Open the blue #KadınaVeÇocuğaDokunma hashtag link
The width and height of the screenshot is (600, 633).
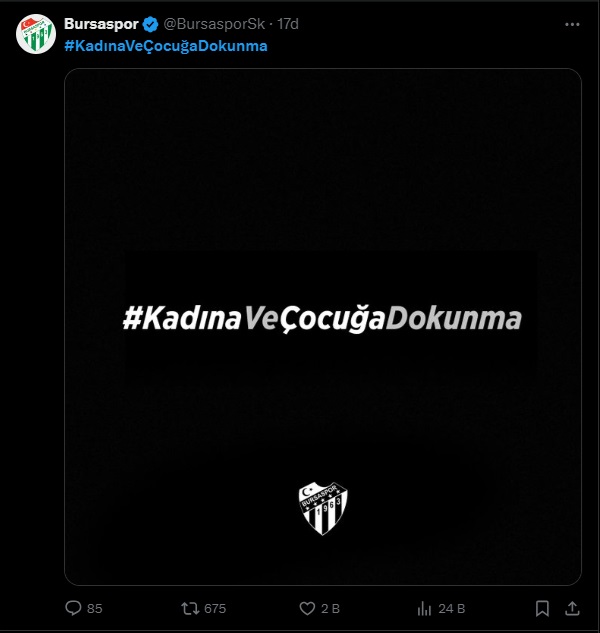pyautogui.click(x=166, y=46)
